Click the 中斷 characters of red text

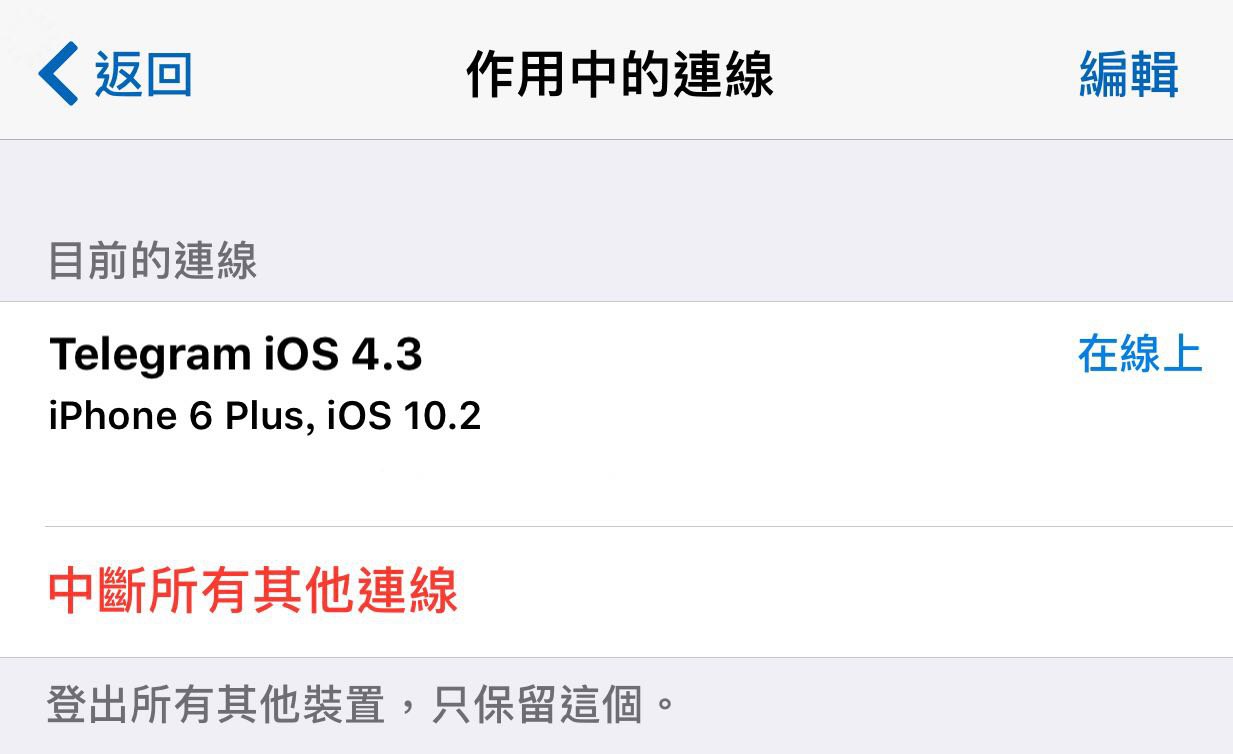(x=98, y=590)
